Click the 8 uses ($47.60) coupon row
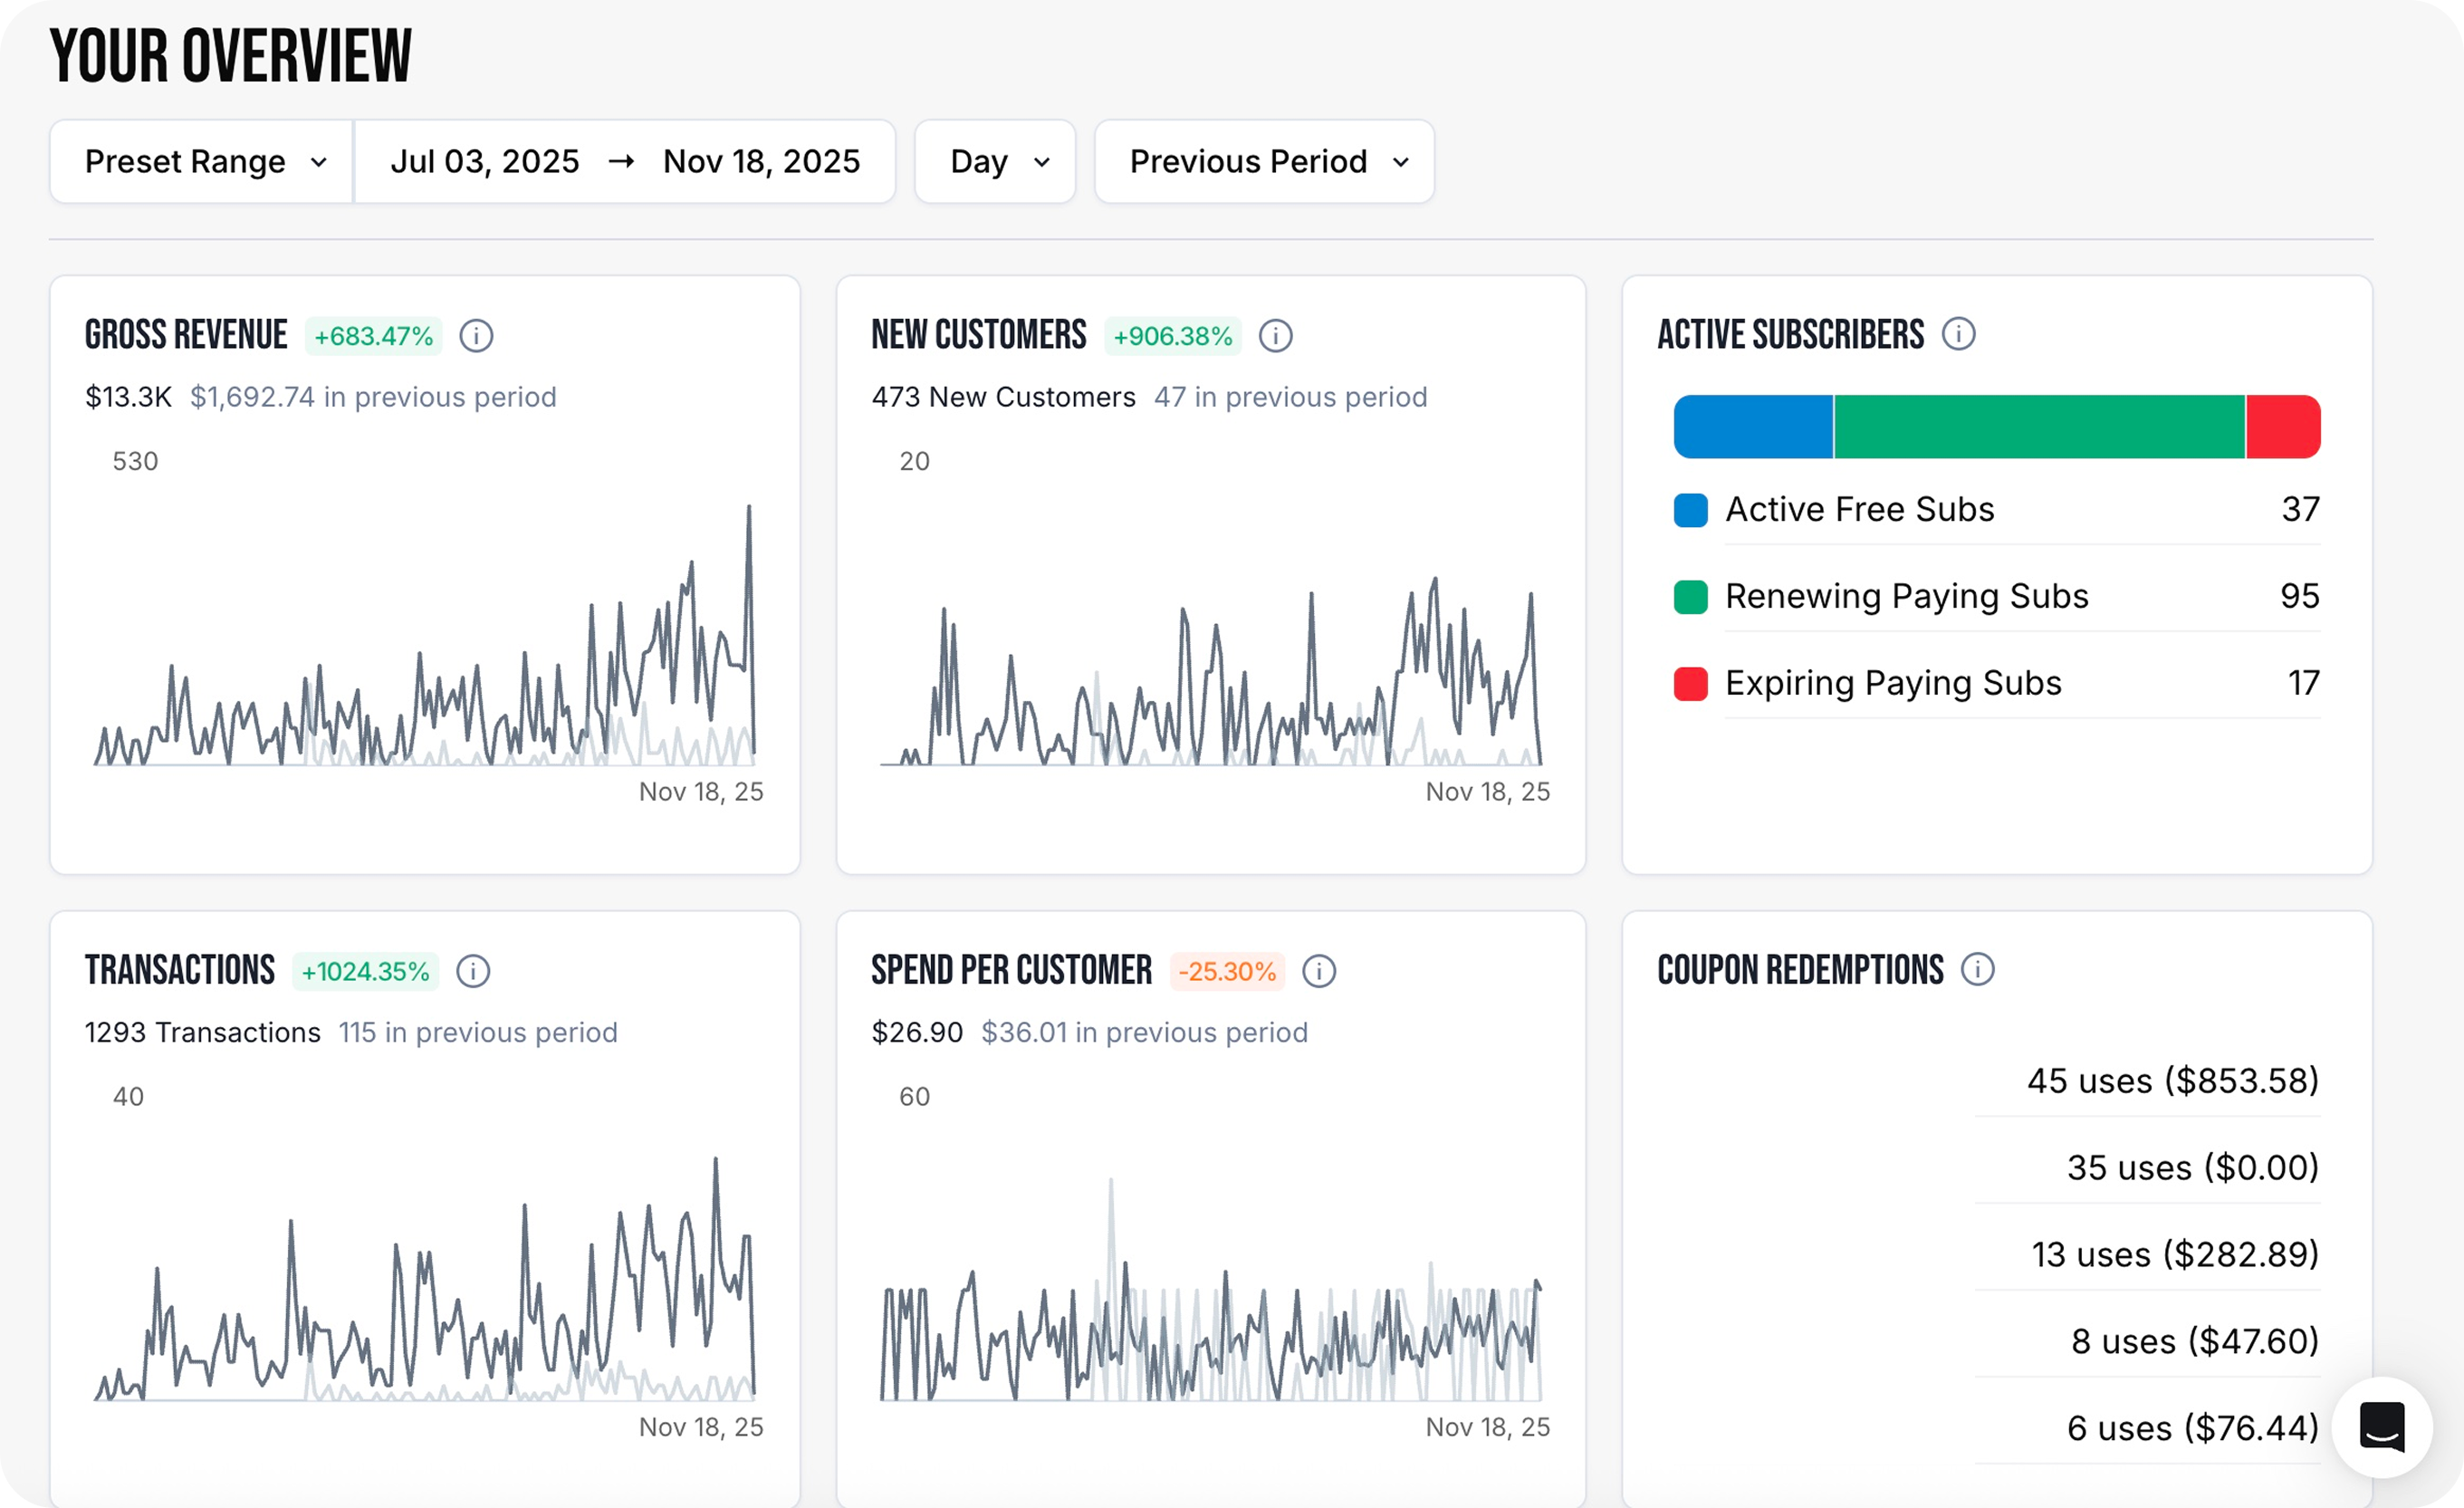 coord(2147,1342)
